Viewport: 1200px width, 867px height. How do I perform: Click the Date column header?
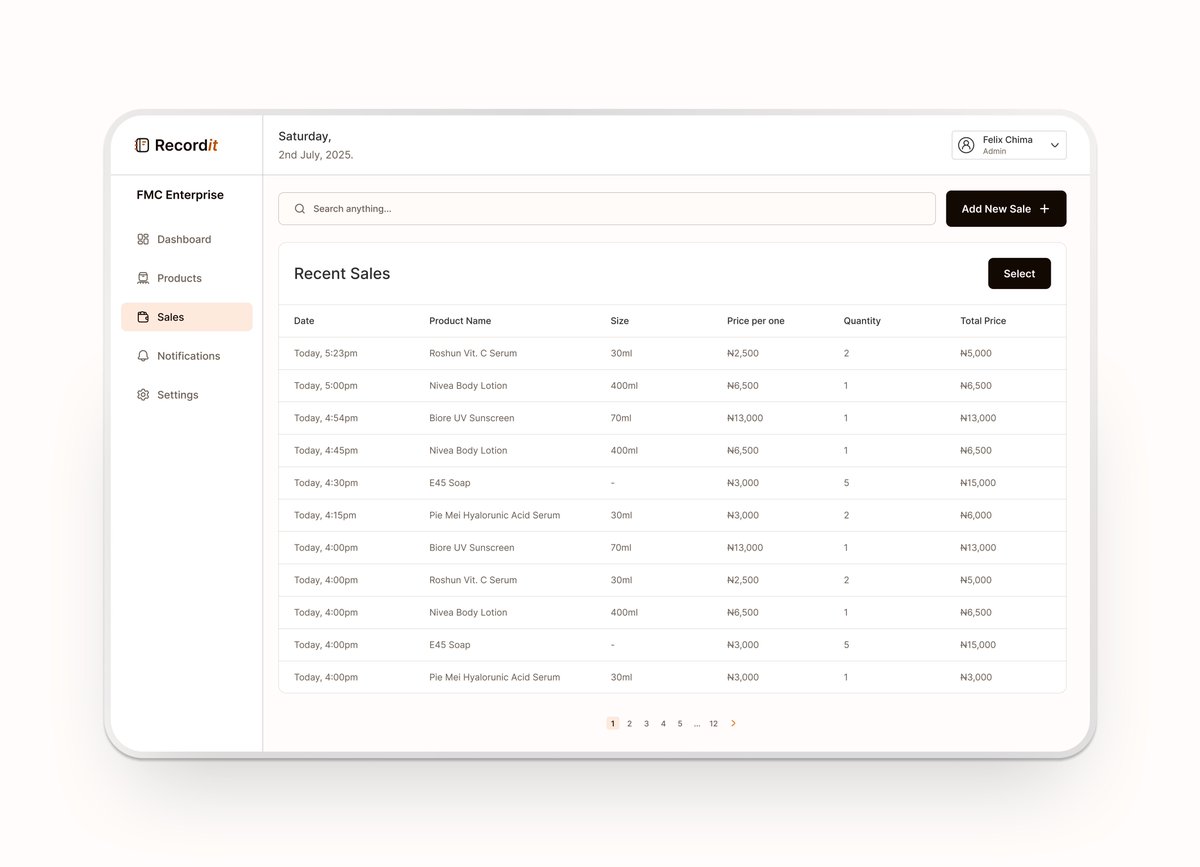[x=304, y=321]
